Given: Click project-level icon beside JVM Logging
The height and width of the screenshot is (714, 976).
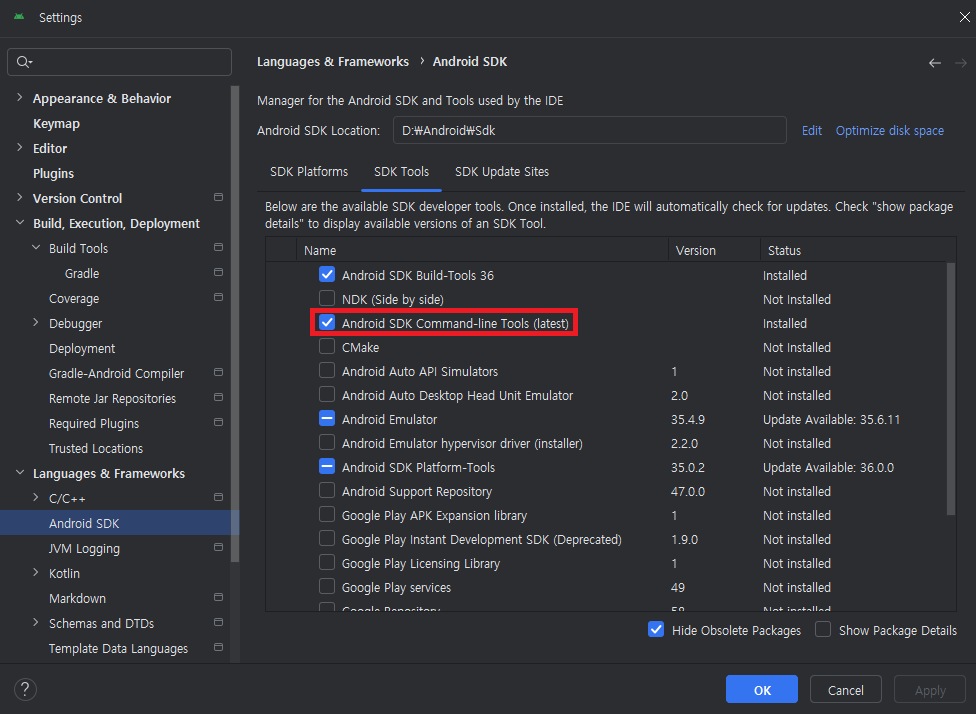Looking at the screenshot, I should [x=218, y=547].
